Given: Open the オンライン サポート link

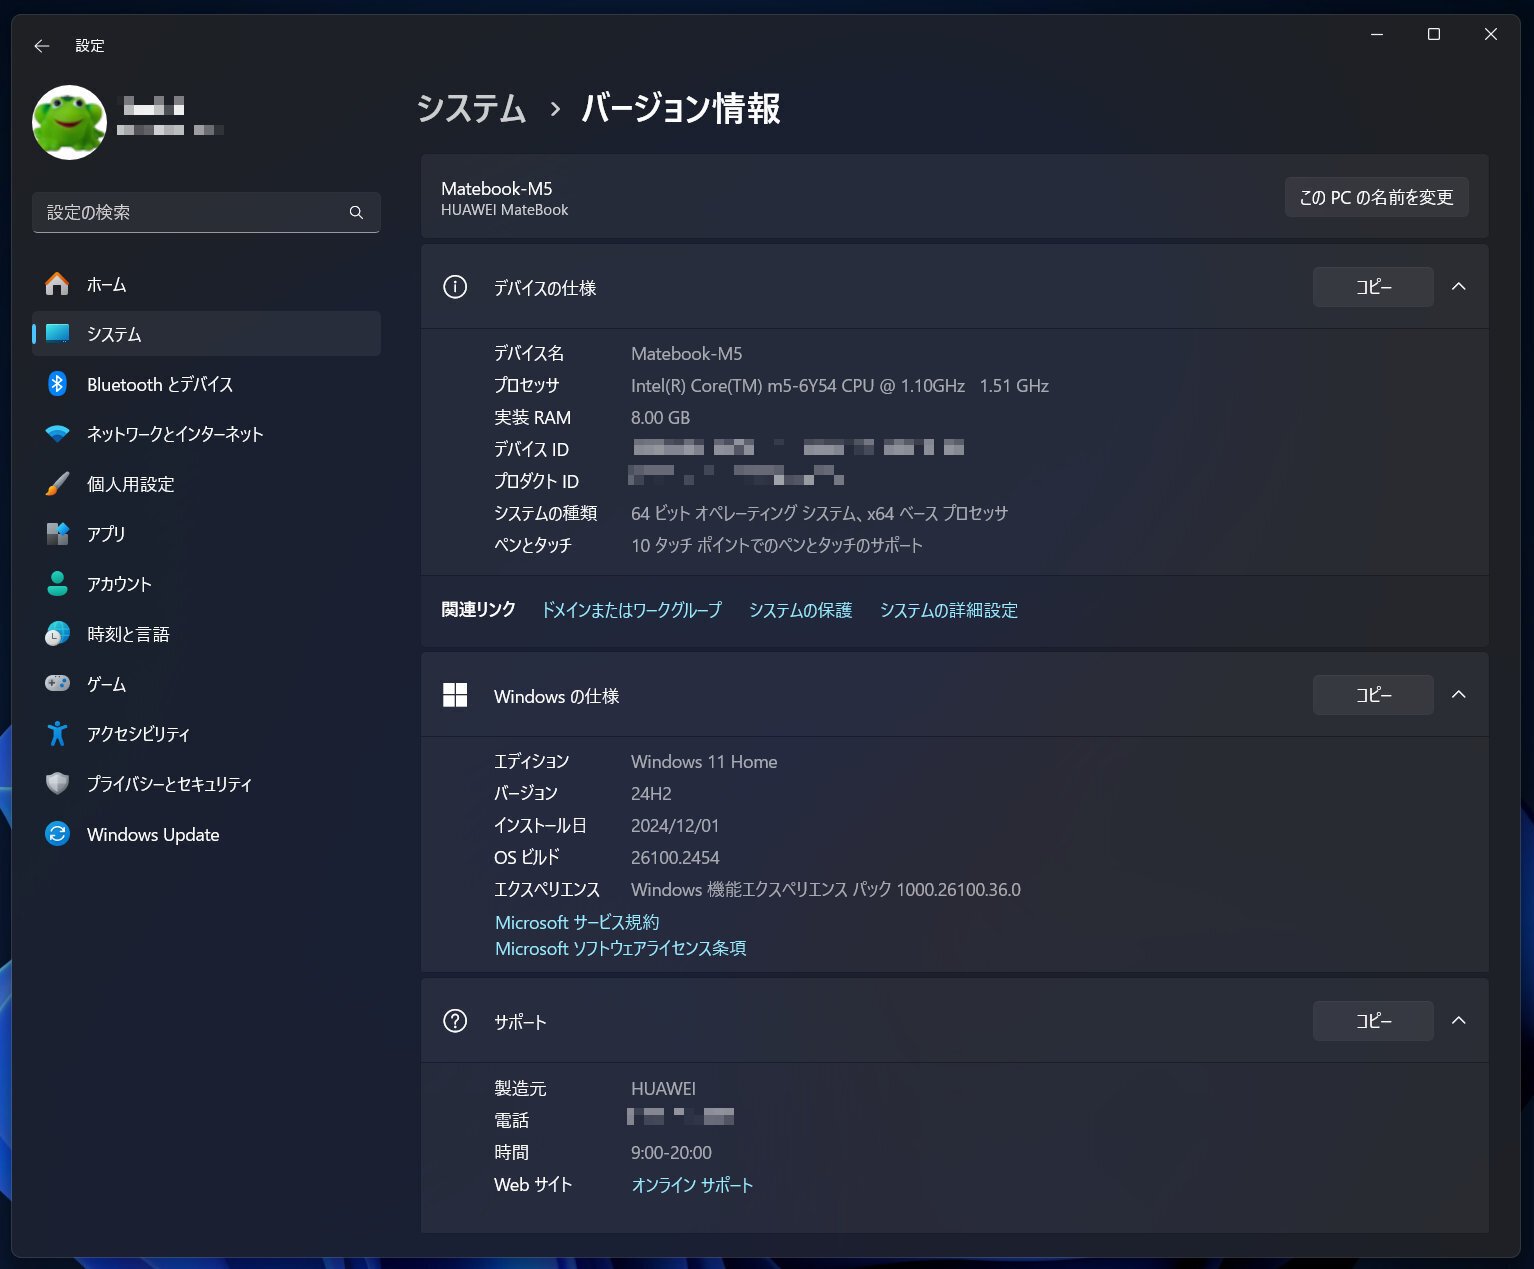Looking at the screenshot, I should click(x=693, y=1185).
